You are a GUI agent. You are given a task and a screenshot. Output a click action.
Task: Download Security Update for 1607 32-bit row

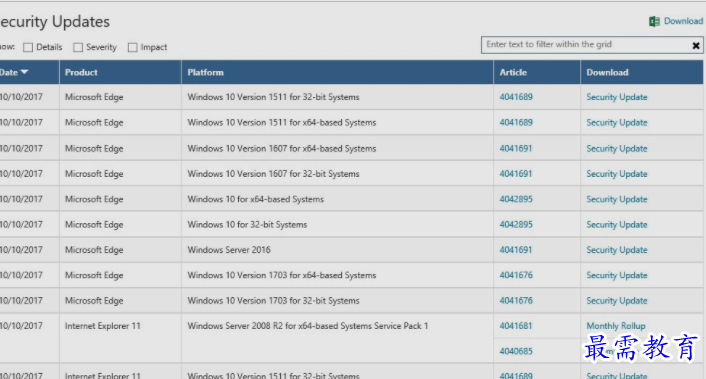tap(617, 174)
